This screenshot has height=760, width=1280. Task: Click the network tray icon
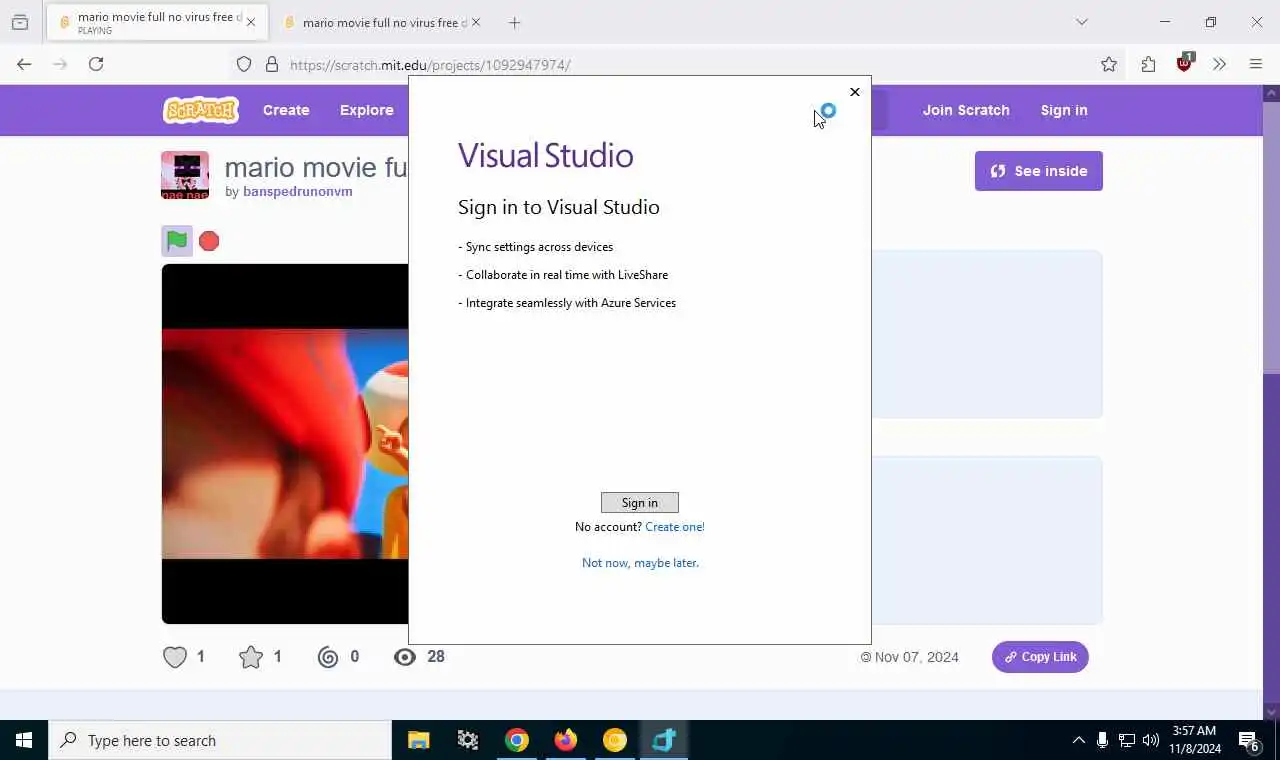[x=1127, y=740]
